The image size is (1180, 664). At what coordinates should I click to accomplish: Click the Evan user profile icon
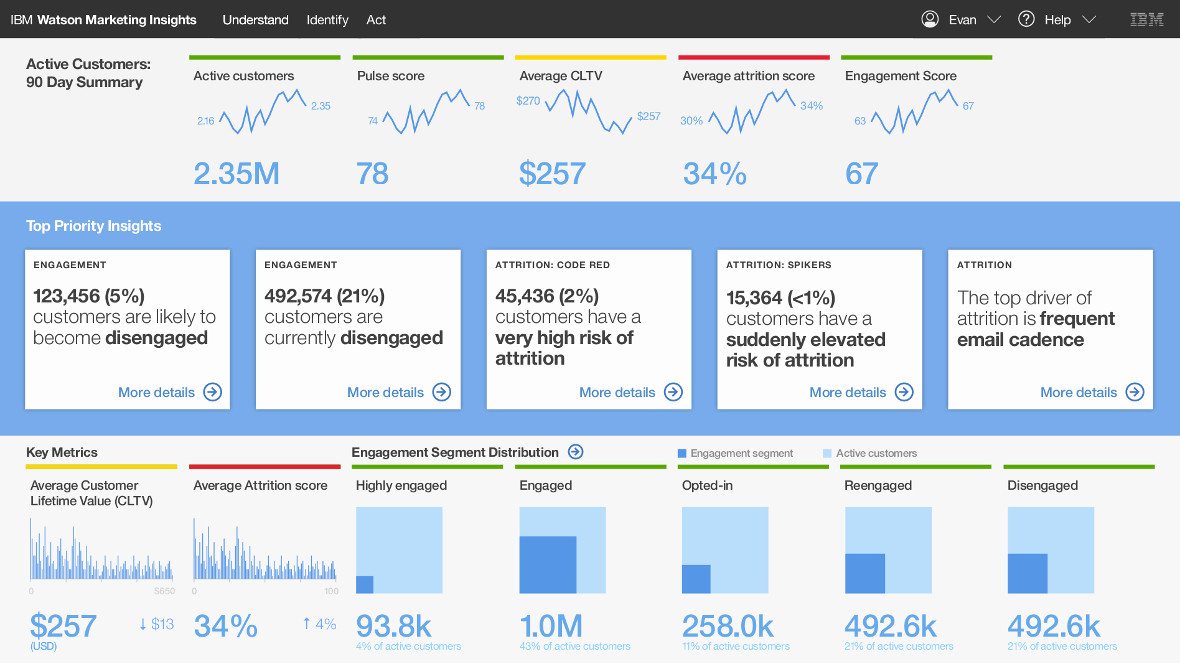[930, 19]
